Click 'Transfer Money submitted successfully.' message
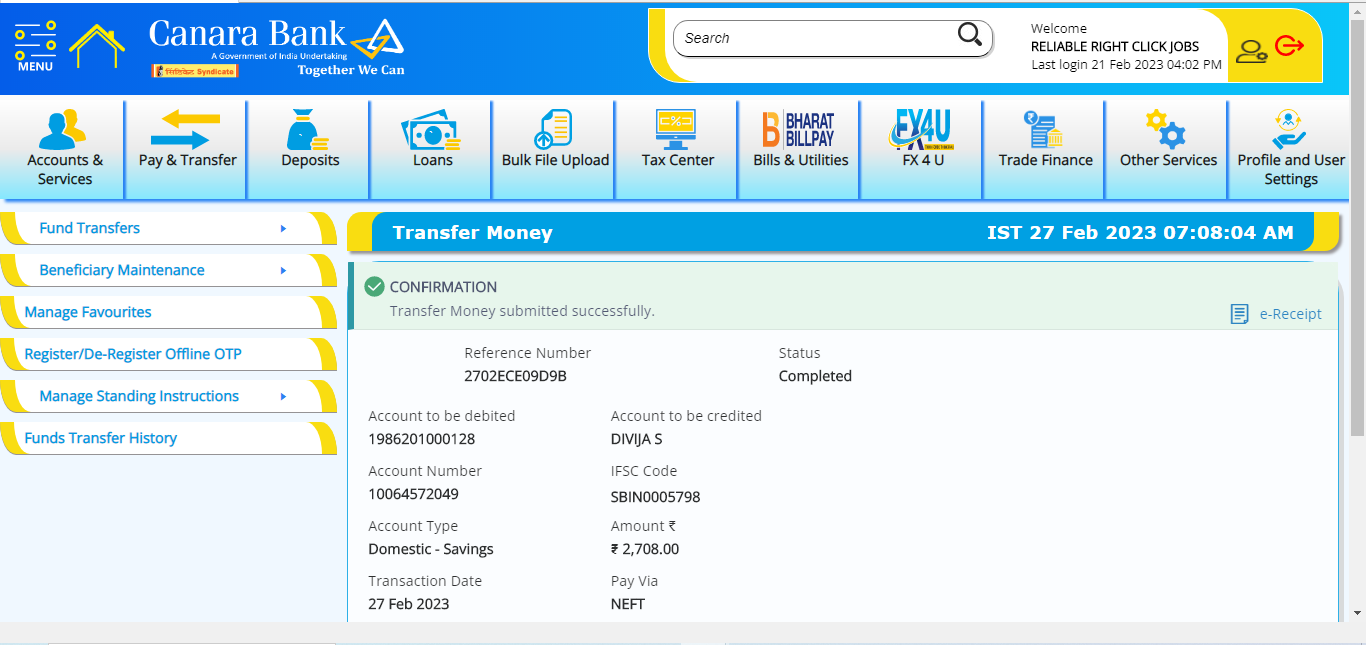Viewport: 1366px width, 645px height. click(x=522, y=311)
